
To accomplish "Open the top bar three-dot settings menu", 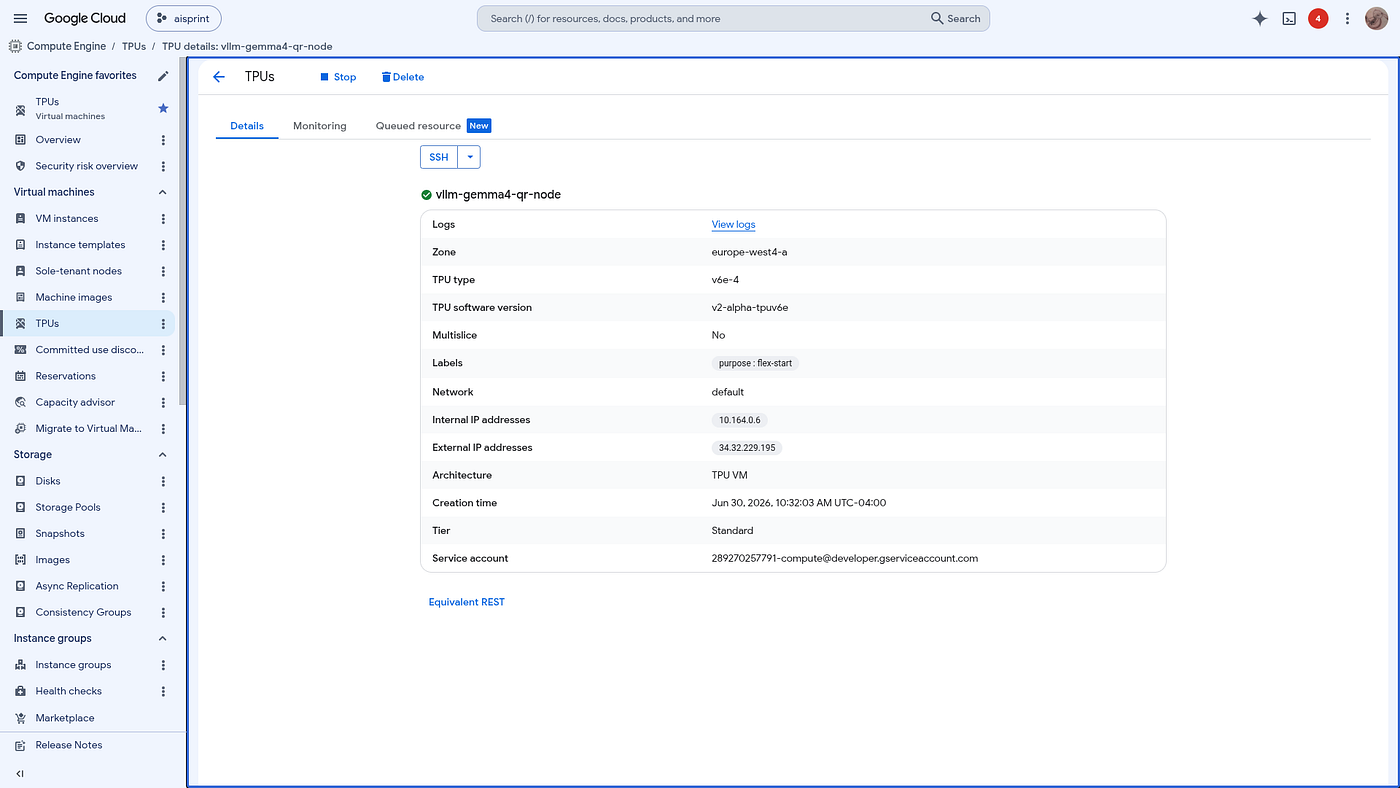I will pyautogui.click(x=1348, y=18).
